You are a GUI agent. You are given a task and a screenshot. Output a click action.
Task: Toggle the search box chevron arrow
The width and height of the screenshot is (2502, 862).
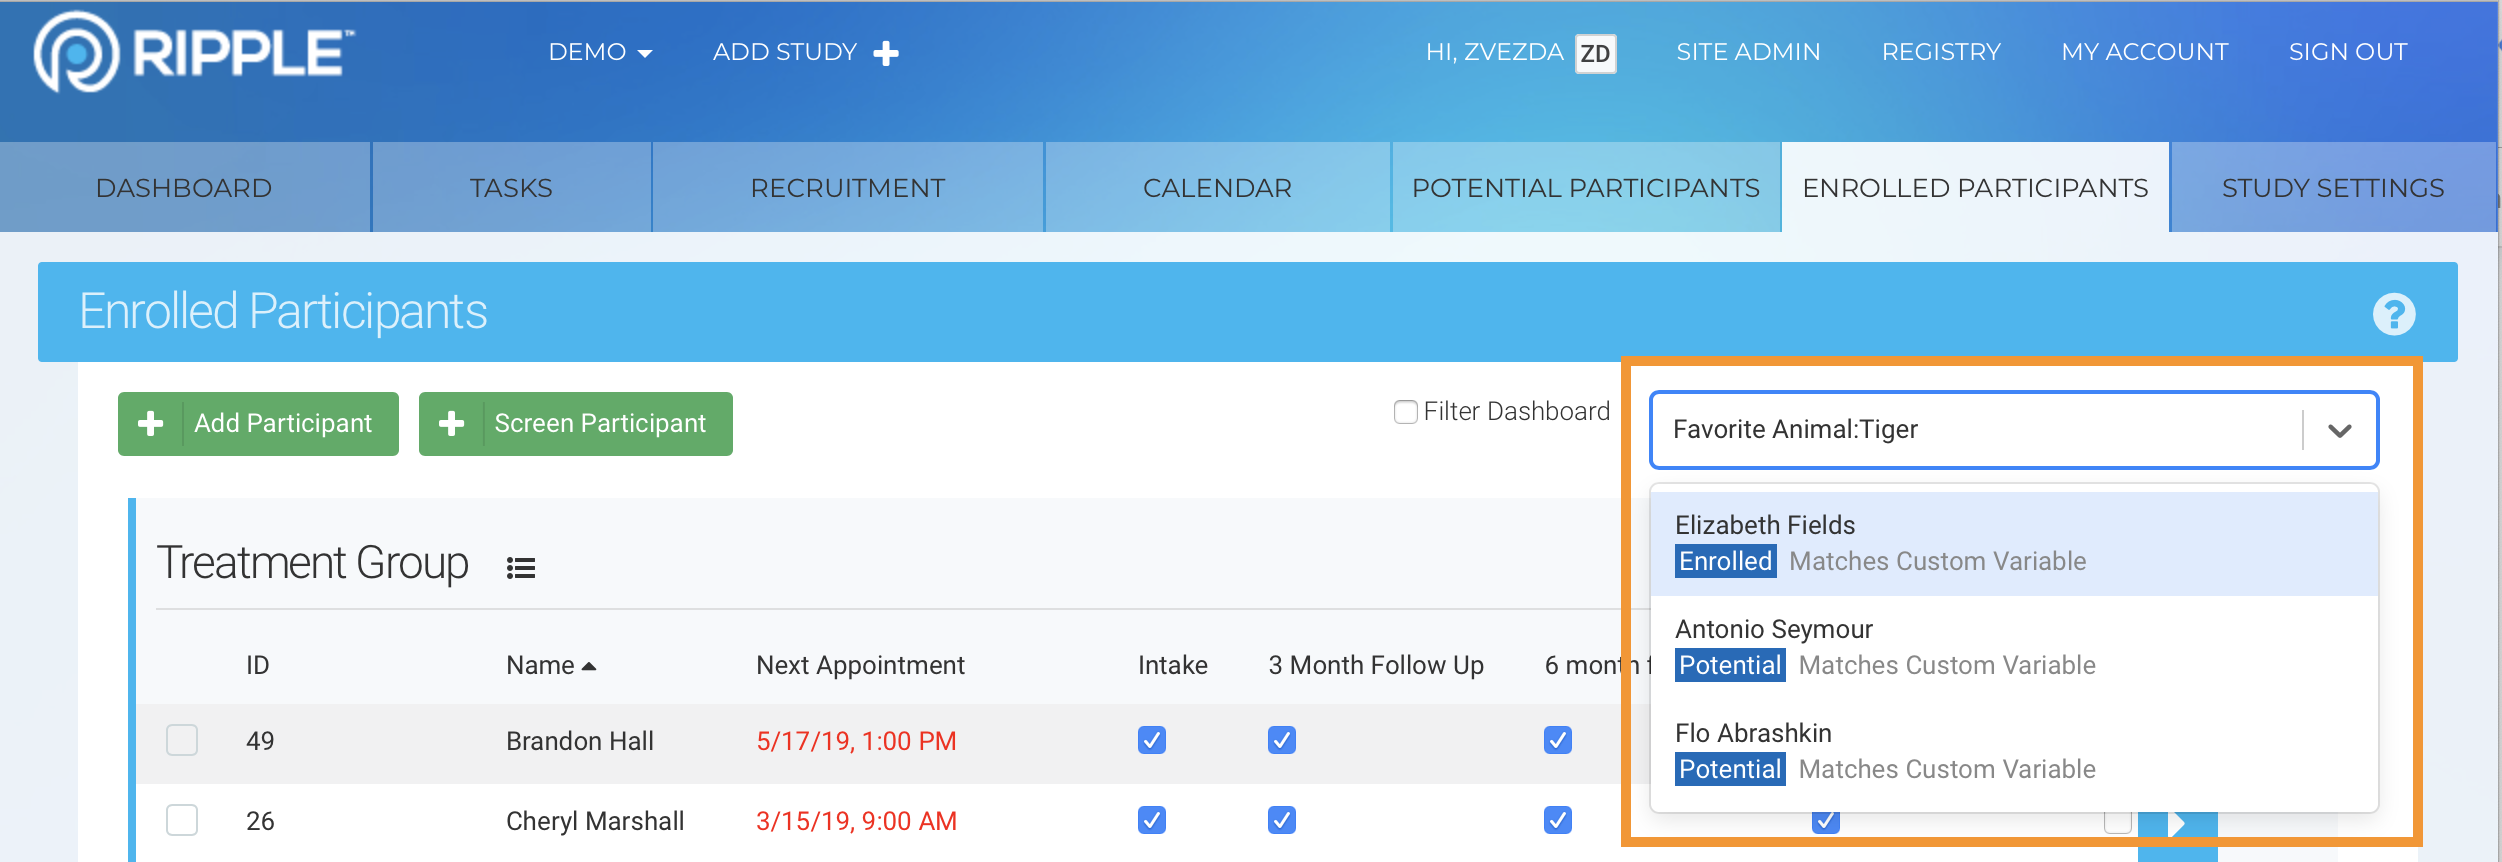(x=2339, y=430)
